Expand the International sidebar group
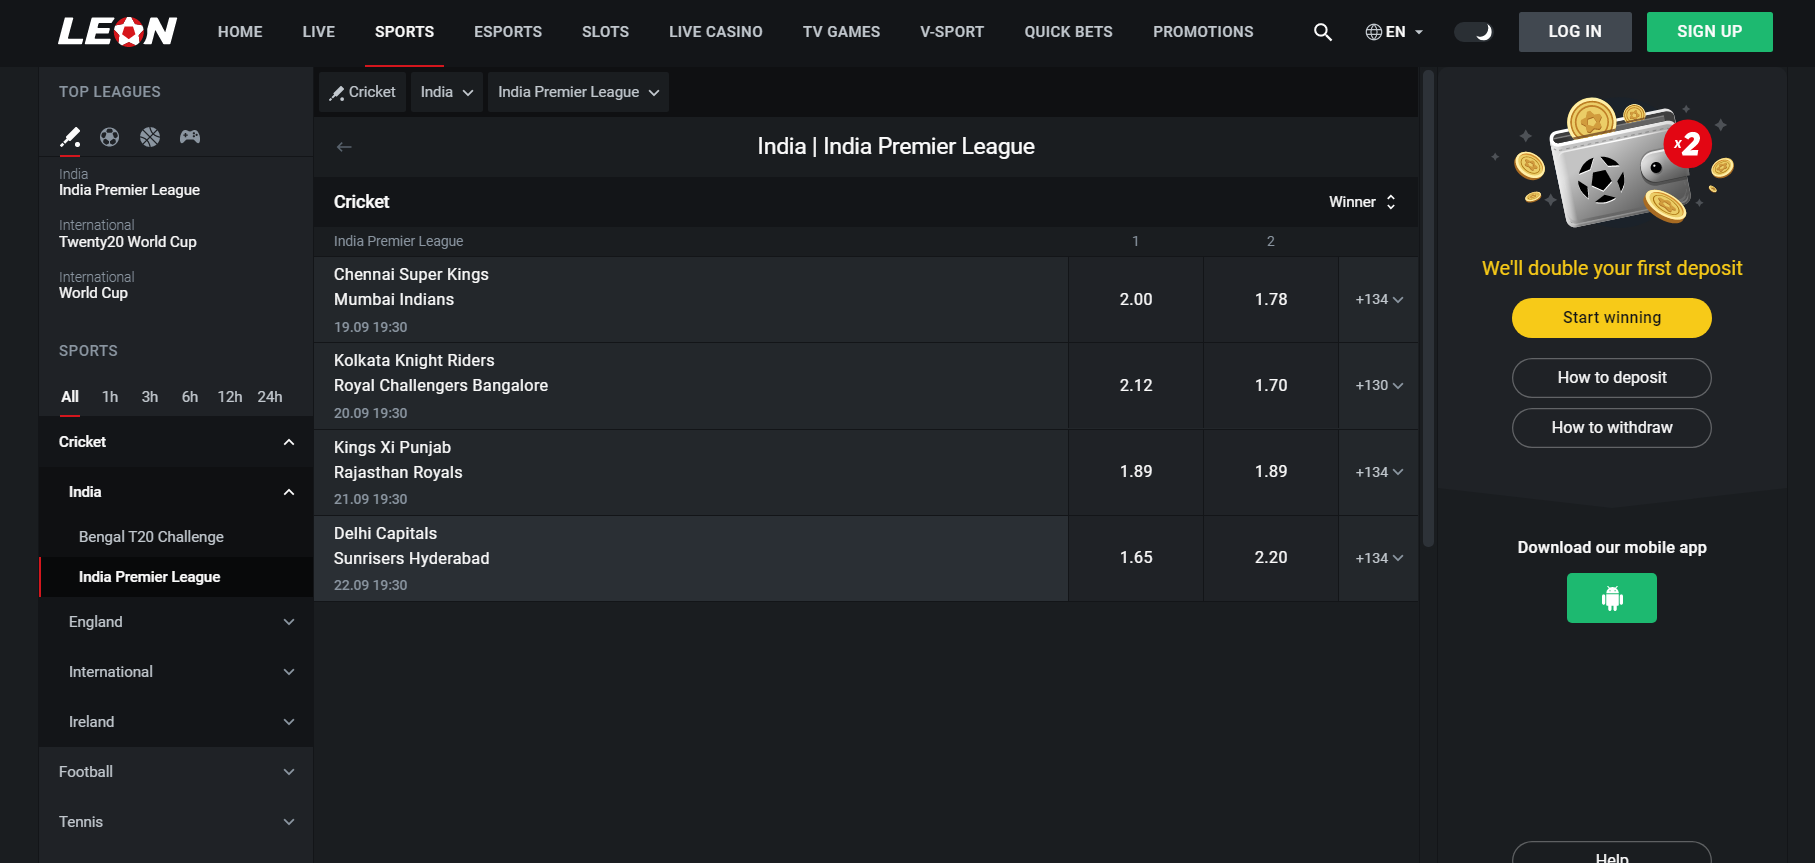Screen dimensions: 1815x863 click(x=176, y=672)
